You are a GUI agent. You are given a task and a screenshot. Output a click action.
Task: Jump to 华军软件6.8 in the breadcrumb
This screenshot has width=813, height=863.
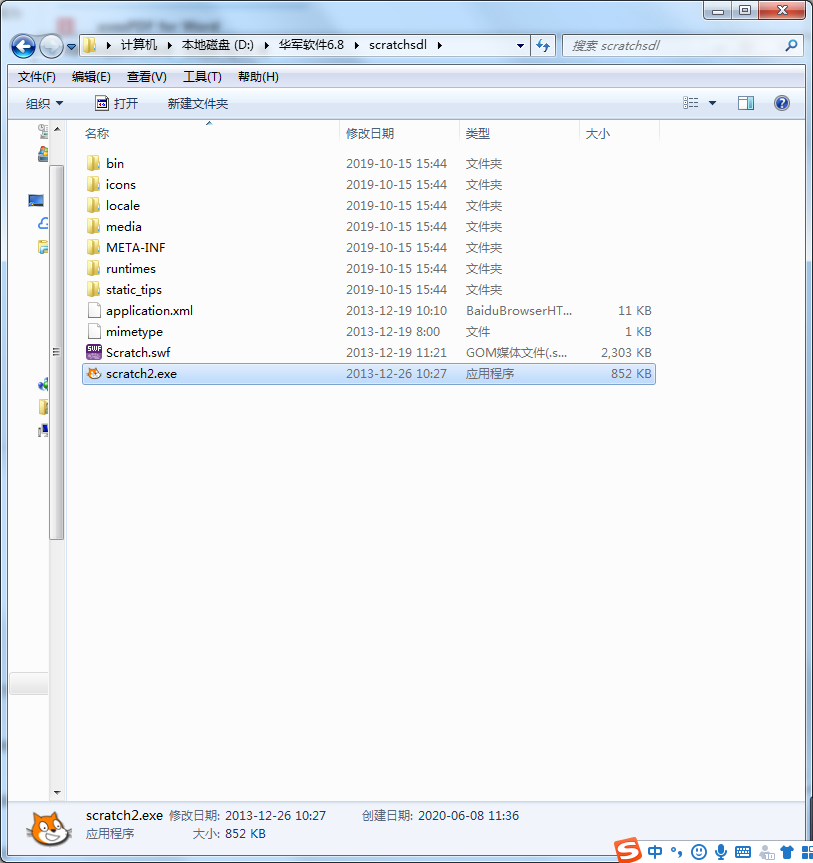click(311, 45)
